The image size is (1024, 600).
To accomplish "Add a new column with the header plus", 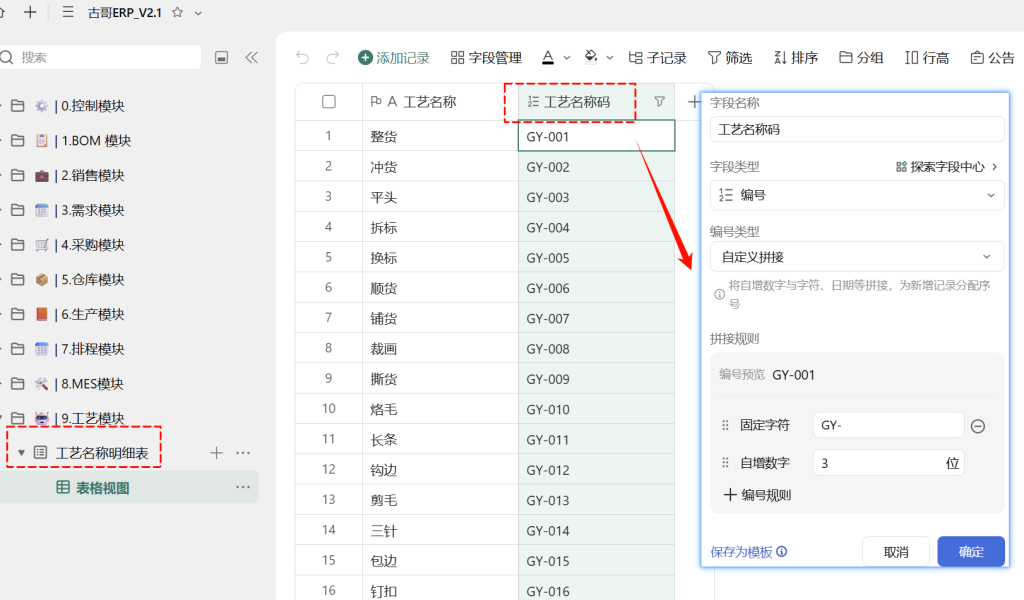I will tap(694, 102).
